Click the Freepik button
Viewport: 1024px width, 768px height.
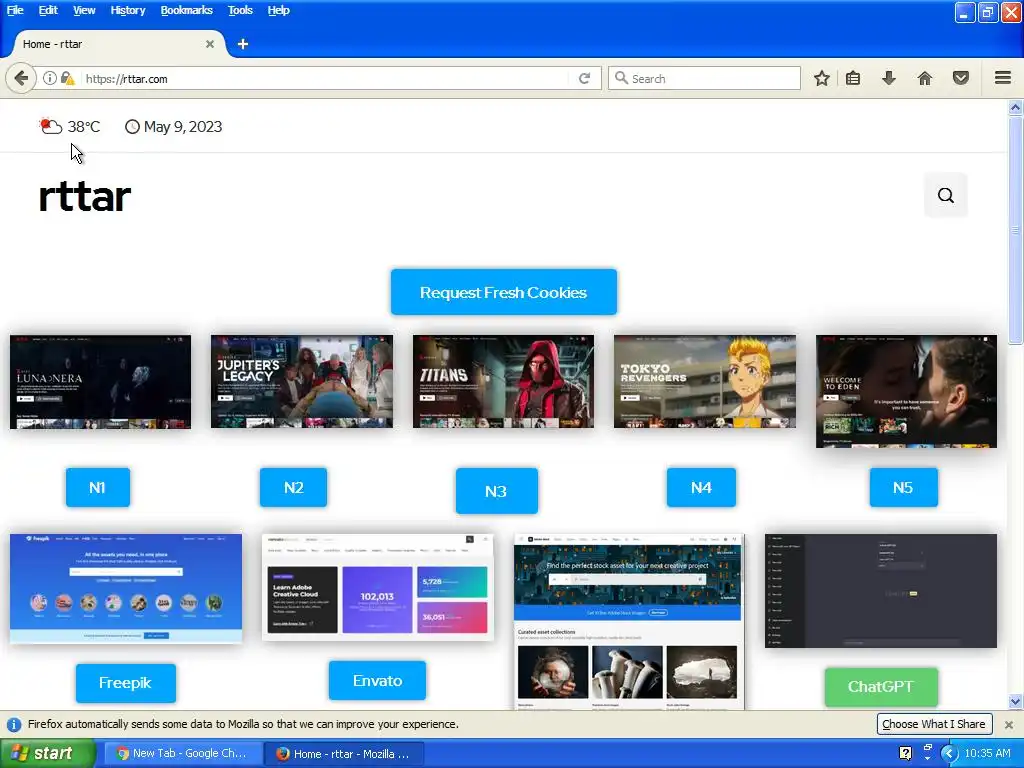pyautogui.click(x=125, y=683)
